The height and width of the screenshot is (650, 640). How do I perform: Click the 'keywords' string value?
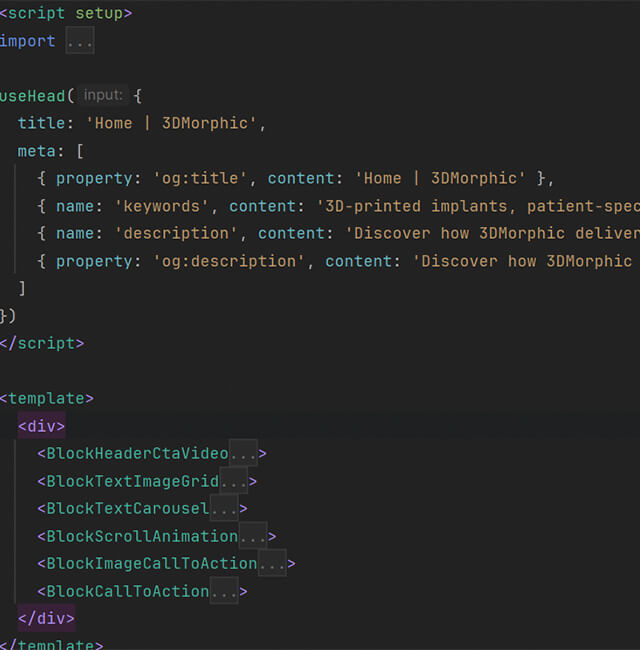click(162, 206)
